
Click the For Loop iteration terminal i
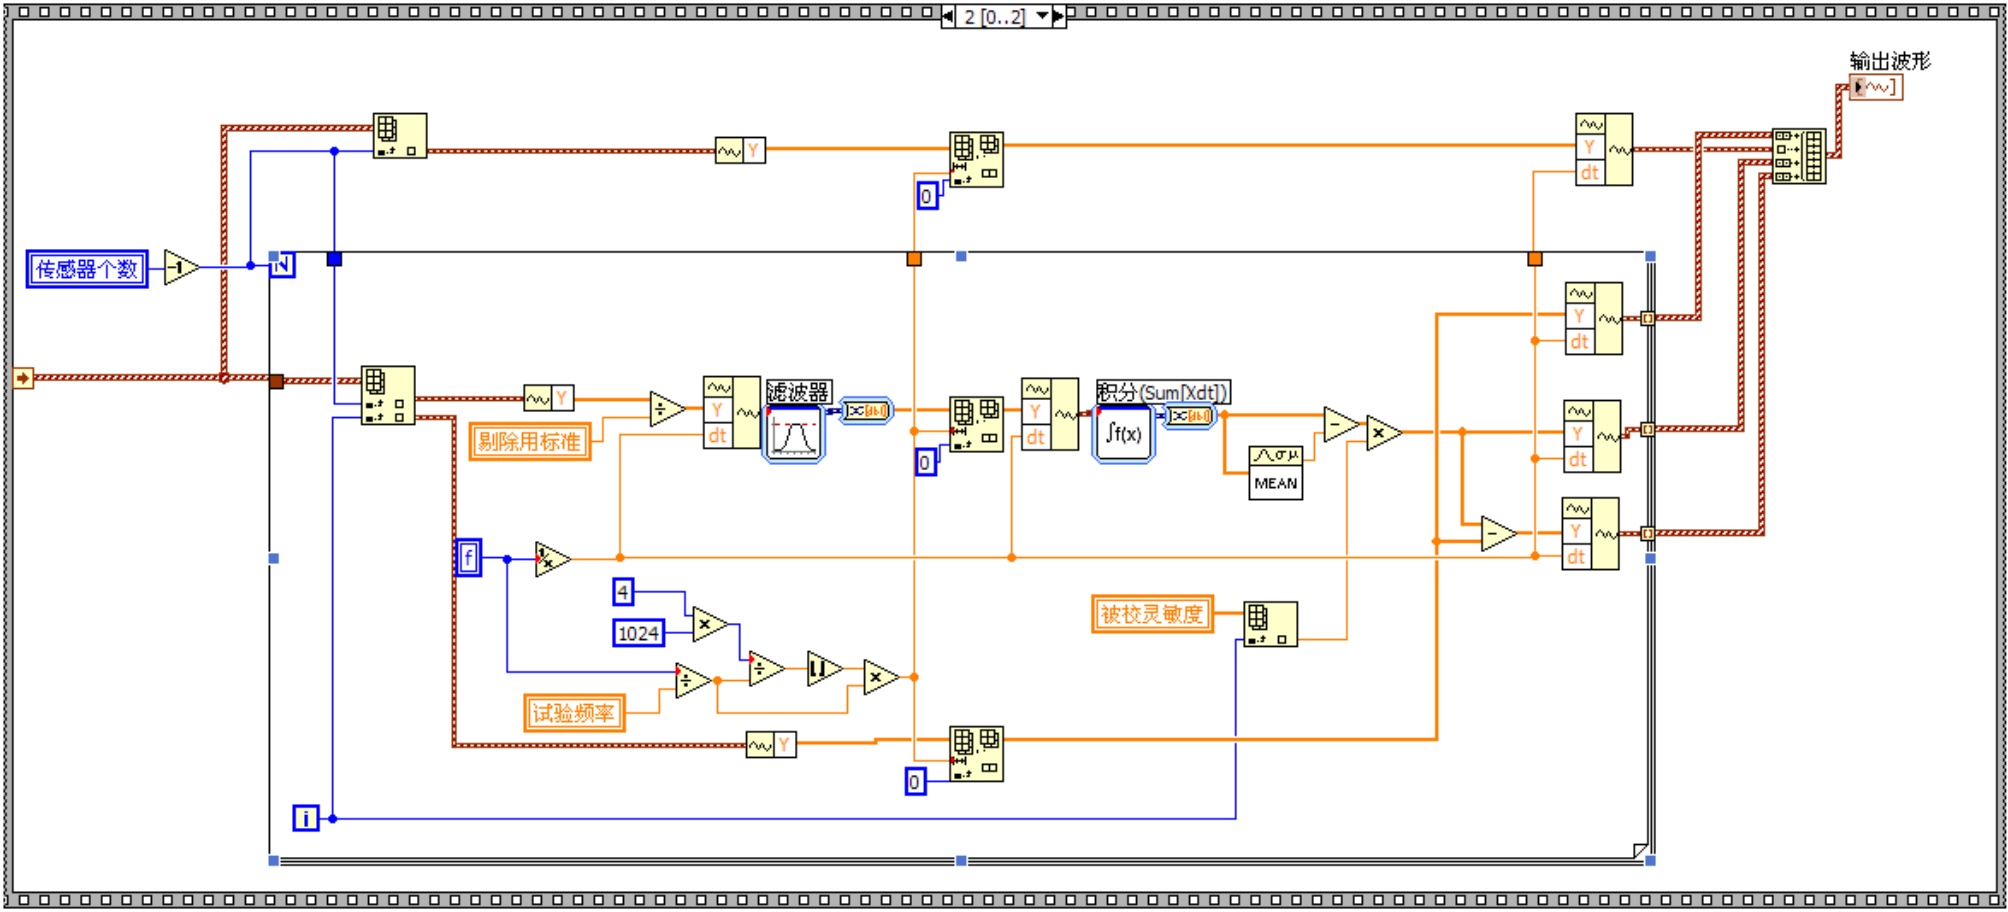305,818
